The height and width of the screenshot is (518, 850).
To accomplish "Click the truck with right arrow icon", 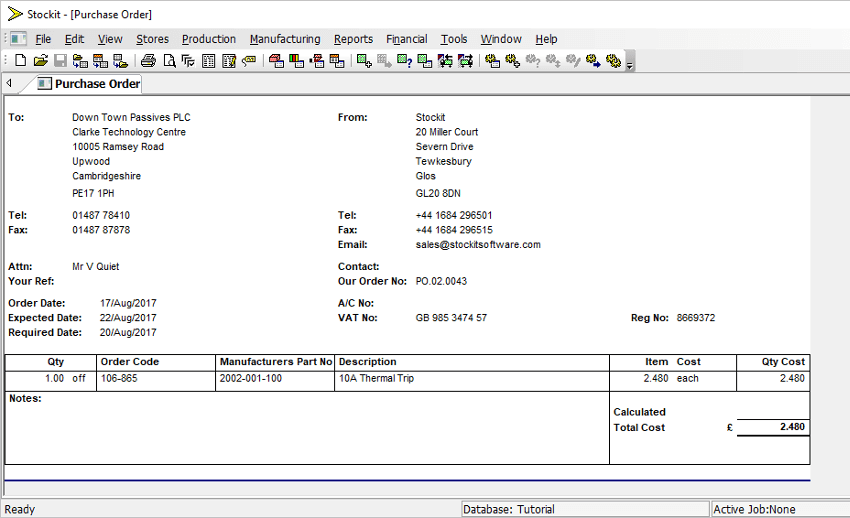I will point(465,61).
